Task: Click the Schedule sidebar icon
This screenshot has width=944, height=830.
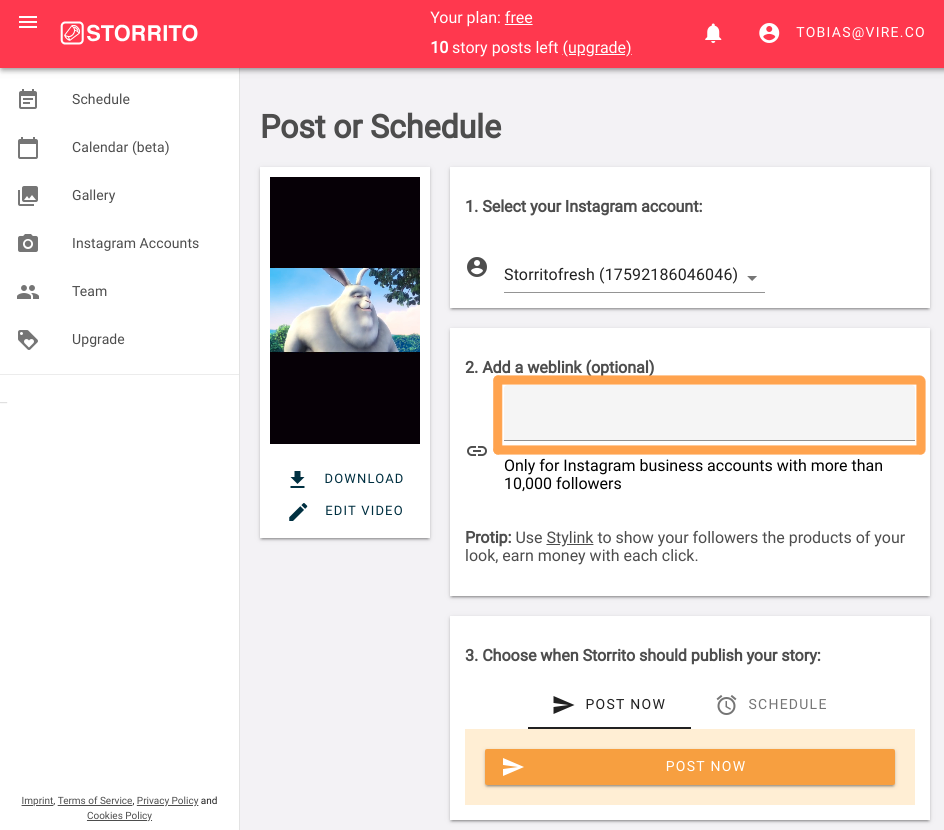Action: click(x=28, y=99)
